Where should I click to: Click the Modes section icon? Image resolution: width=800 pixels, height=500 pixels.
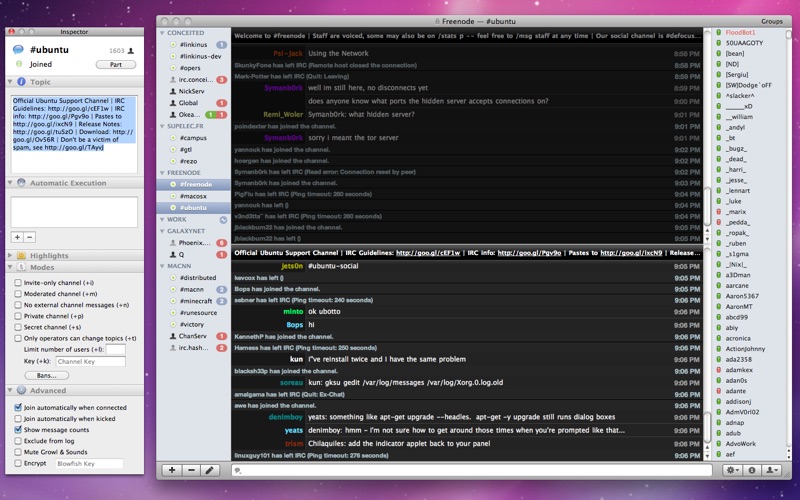pyautogui.click(x=21, y=267)
